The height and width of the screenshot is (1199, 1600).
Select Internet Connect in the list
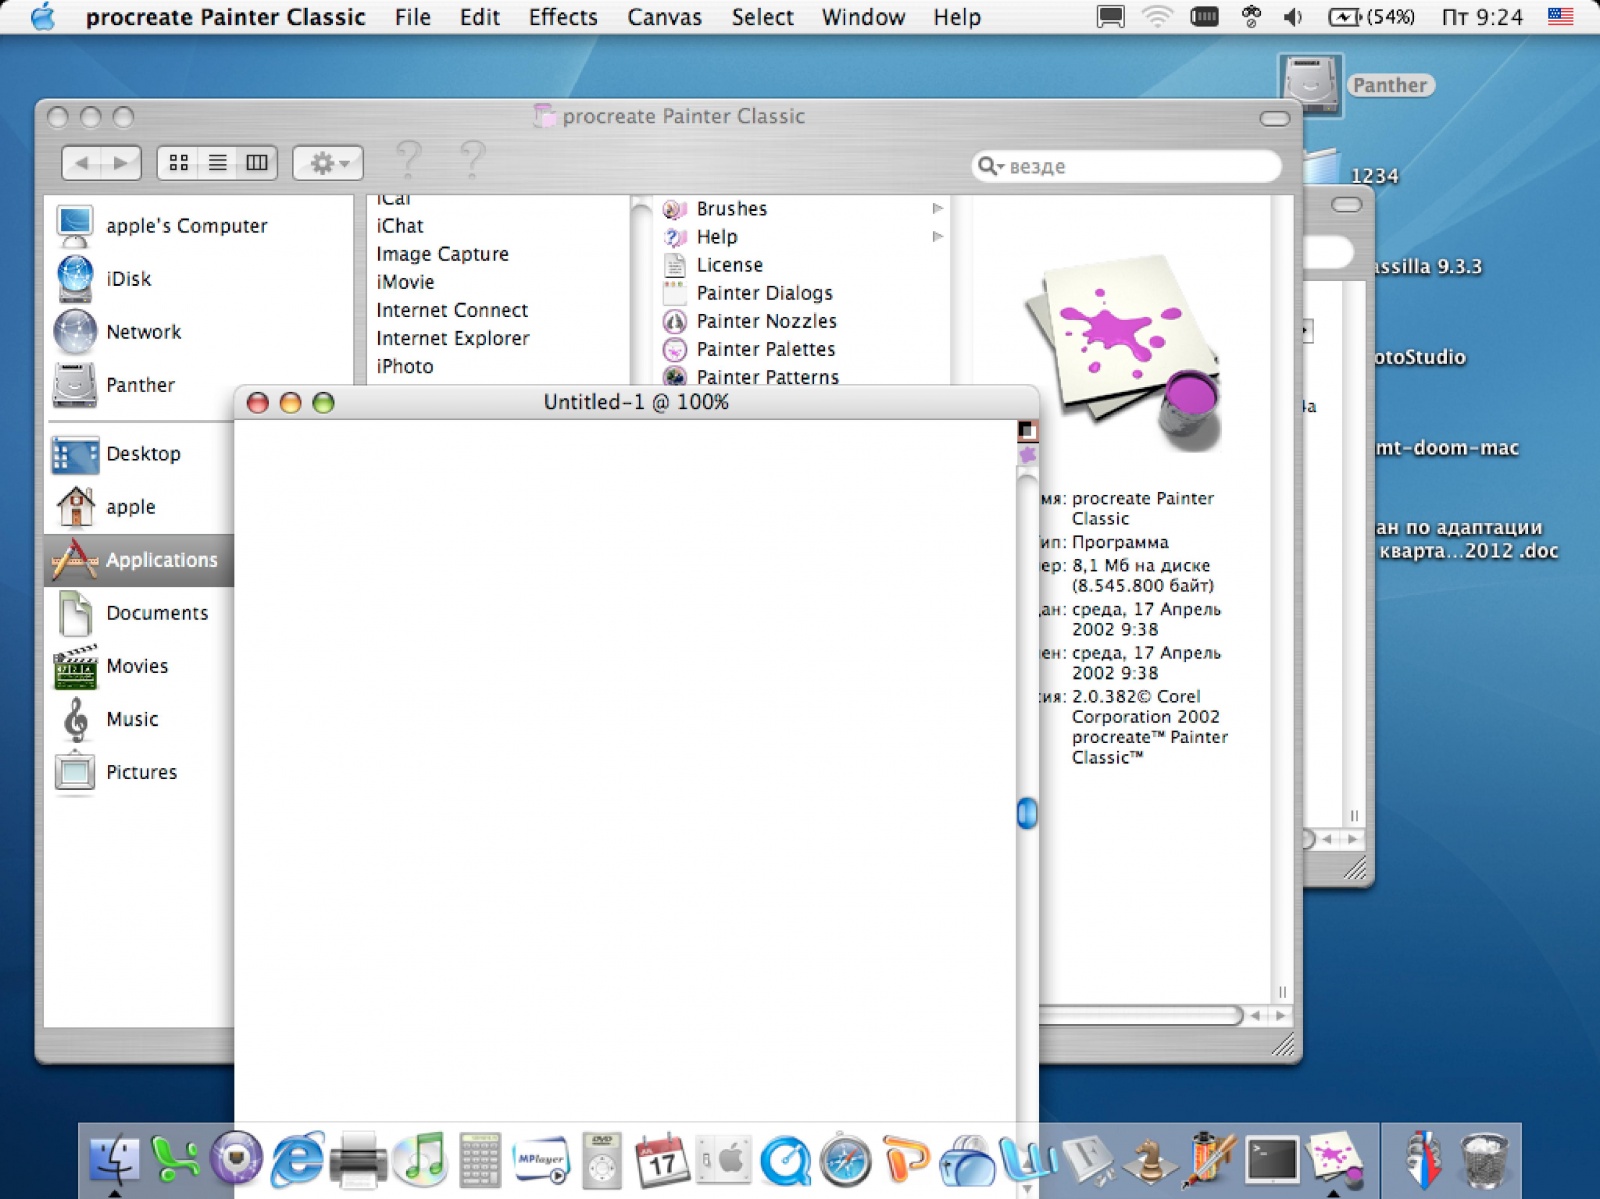click(x=452, y=310)
